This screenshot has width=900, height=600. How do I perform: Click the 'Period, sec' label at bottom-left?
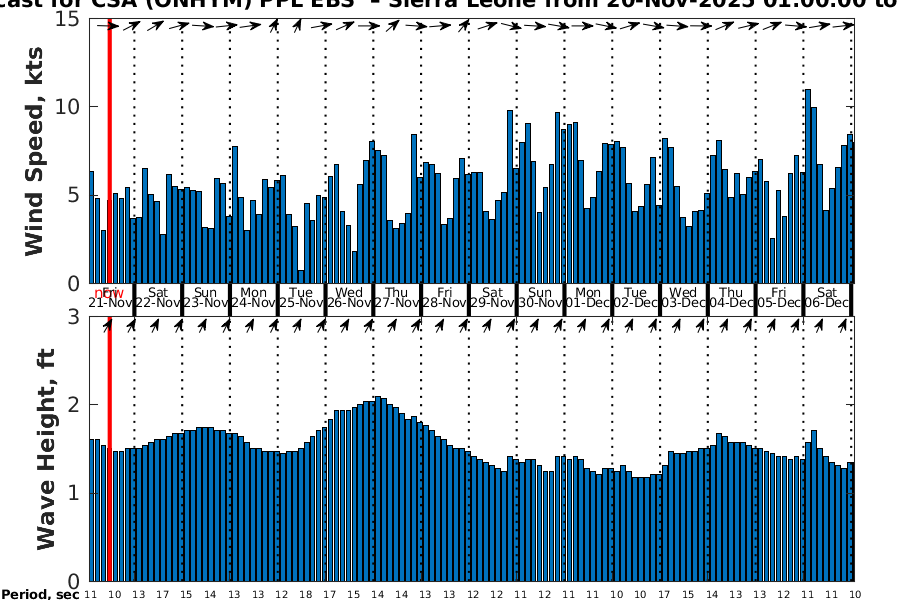(x=40, y=594)
